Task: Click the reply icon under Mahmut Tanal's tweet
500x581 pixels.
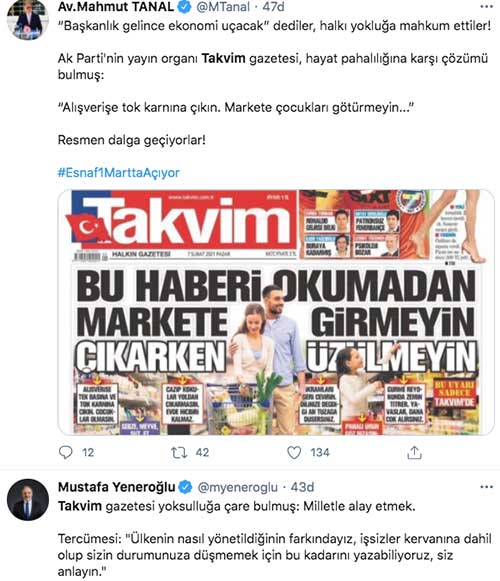Action: pos(66,452)
